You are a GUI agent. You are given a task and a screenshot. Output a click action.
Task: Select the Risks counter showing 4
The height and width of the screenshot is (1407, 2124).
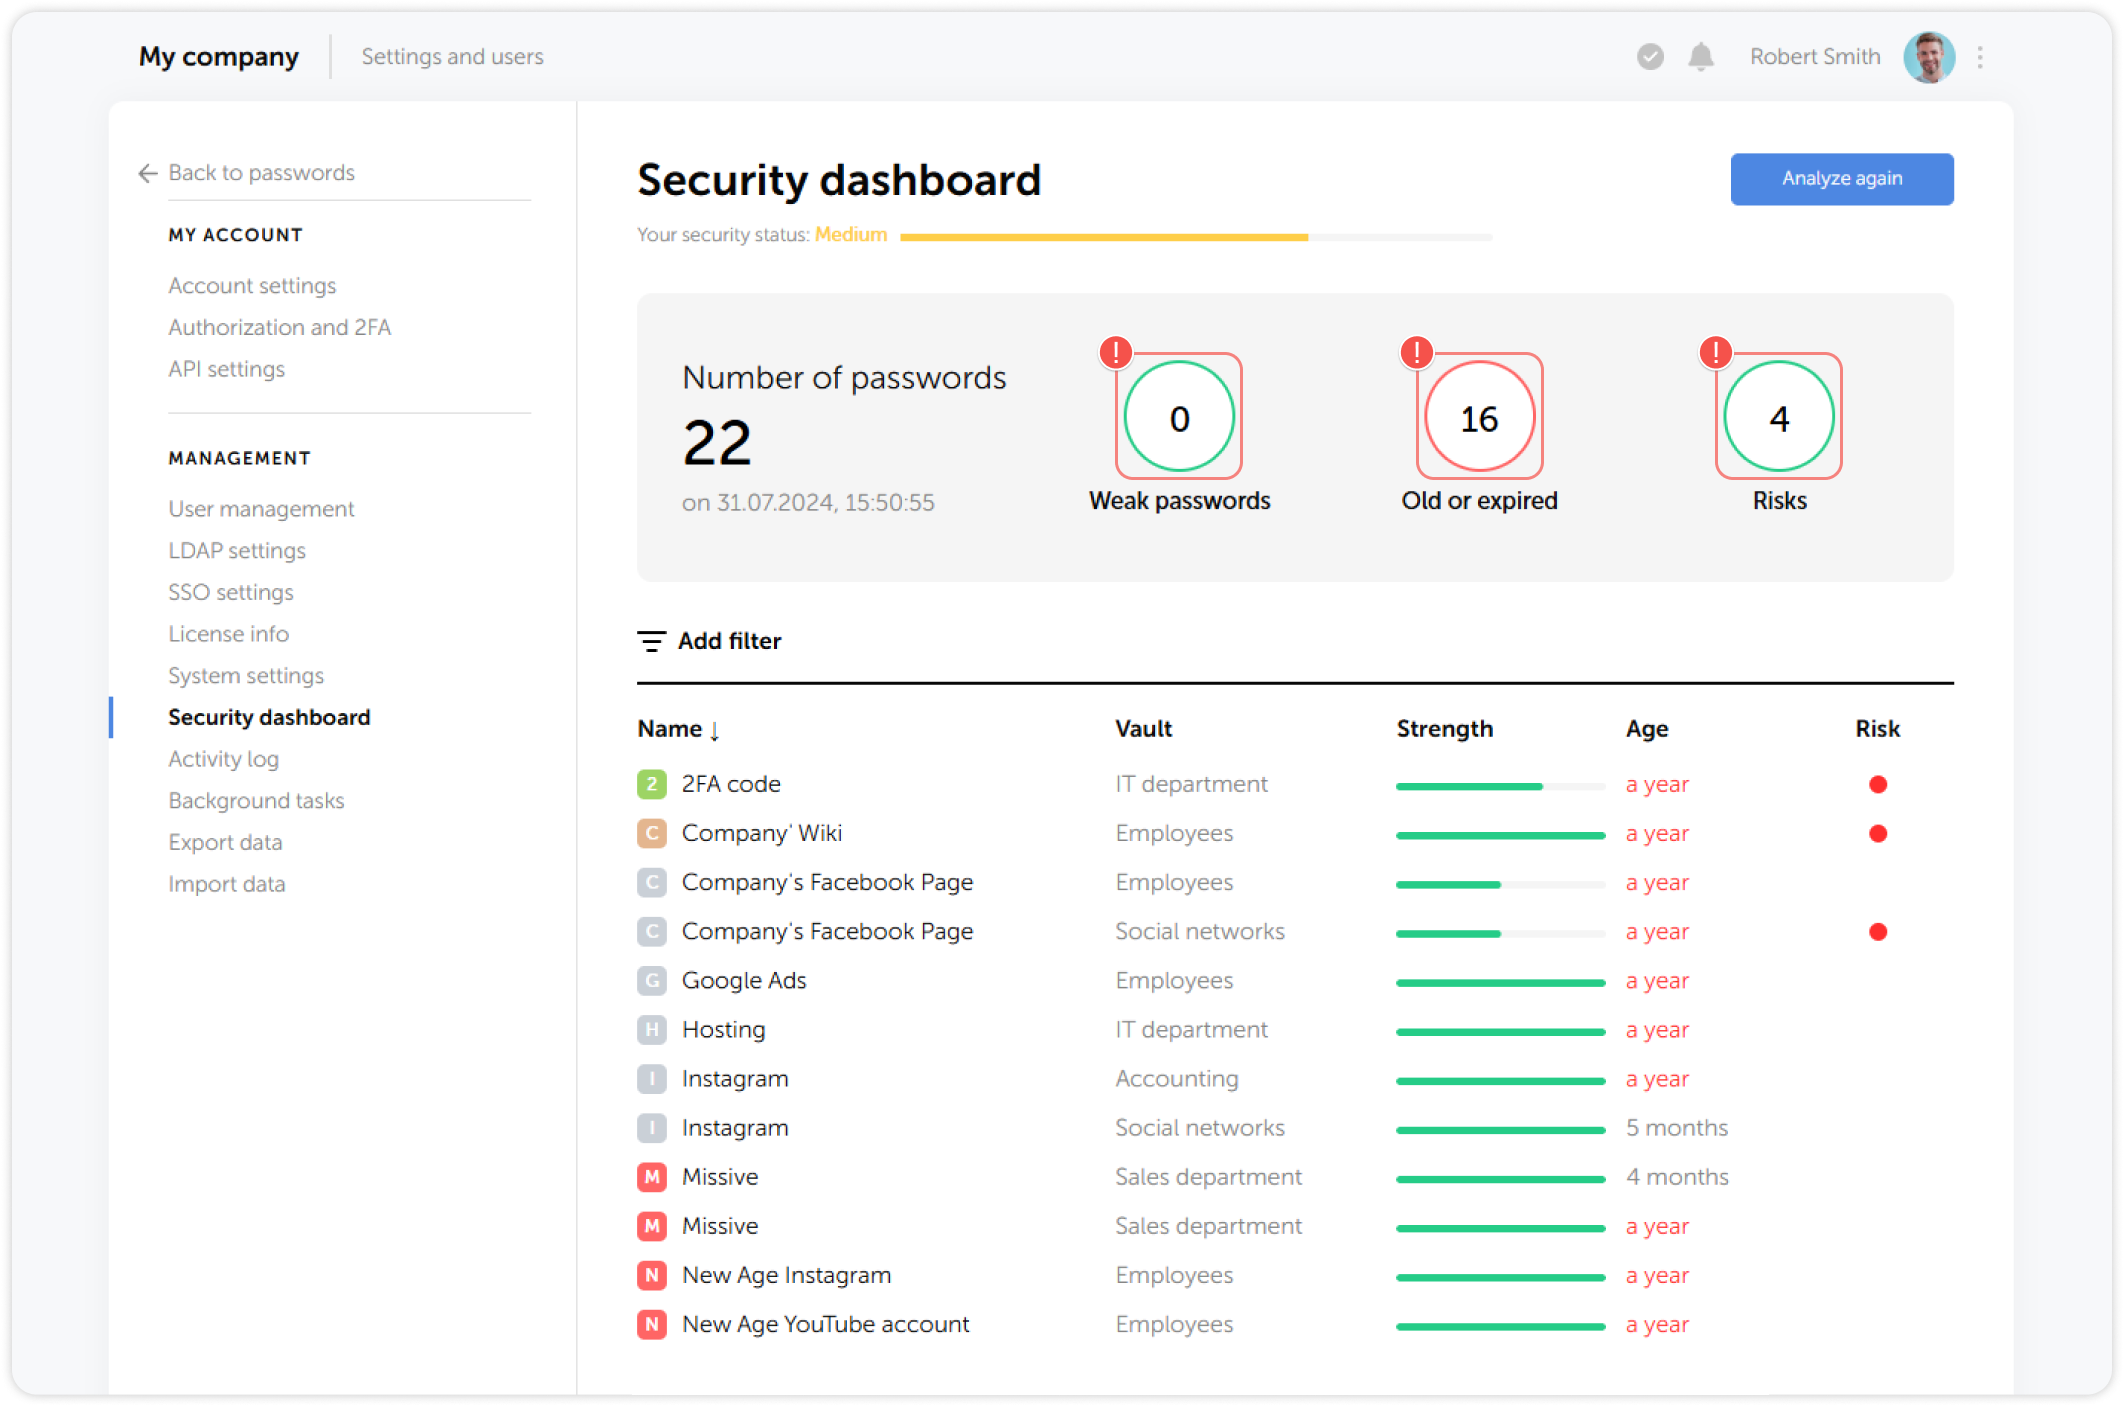tap(1779, 417)
